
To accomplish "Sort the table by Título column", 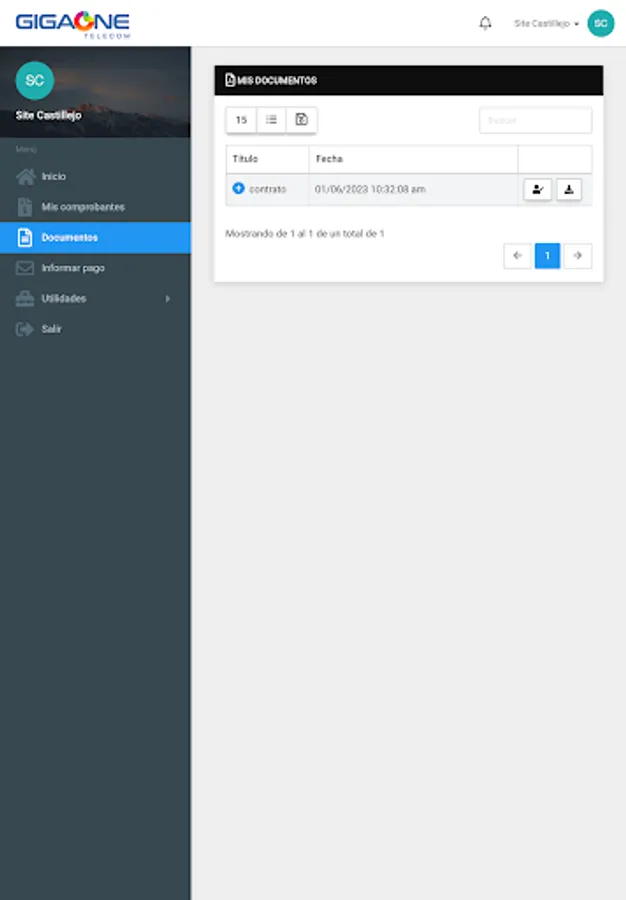I will (267, 159).
